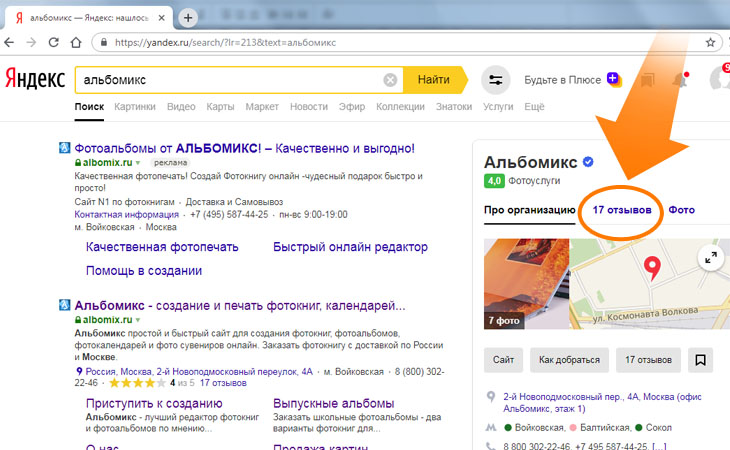Open address Россия, Москва, 2-й Новоподмосковный переулок link
730x450 pixels.
tap(199, 371)
